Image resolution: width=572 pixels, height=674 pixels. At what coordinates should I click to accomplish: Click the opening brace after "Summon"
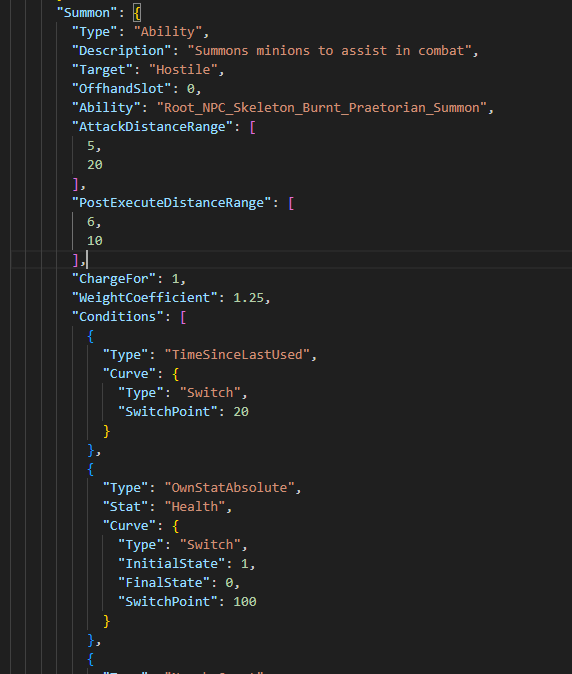pos(137,13)
